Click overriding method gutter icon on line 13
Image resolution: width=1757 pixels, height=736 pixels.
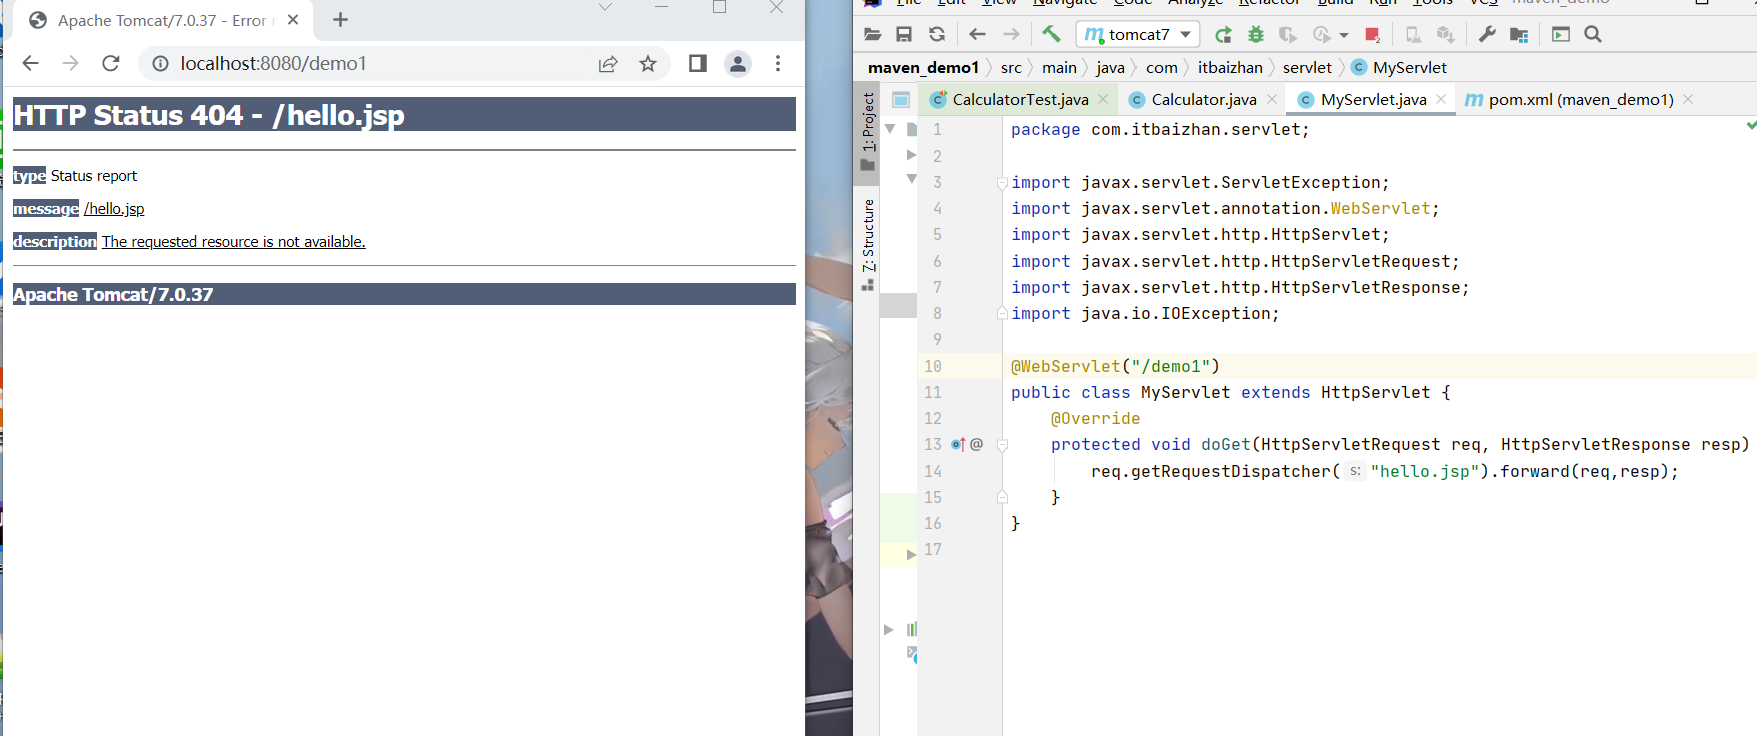[958, 444]
